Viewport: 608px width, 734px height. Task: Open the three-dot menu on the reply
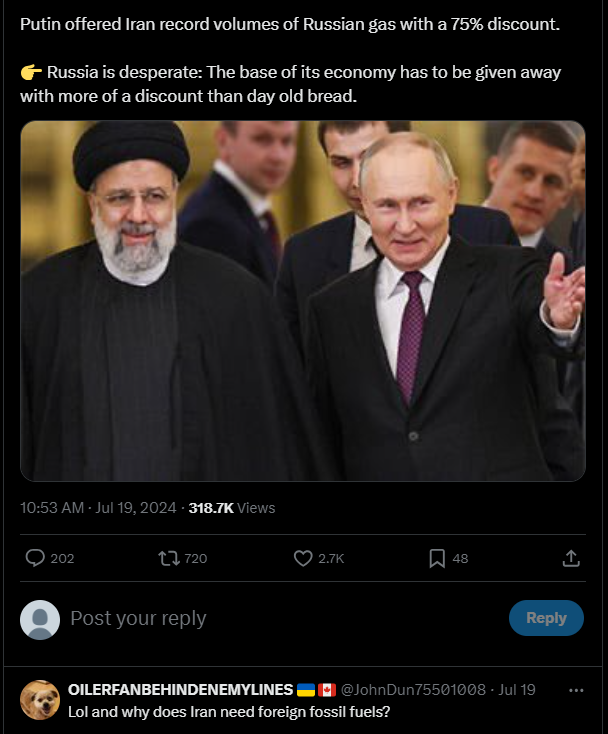576,690
